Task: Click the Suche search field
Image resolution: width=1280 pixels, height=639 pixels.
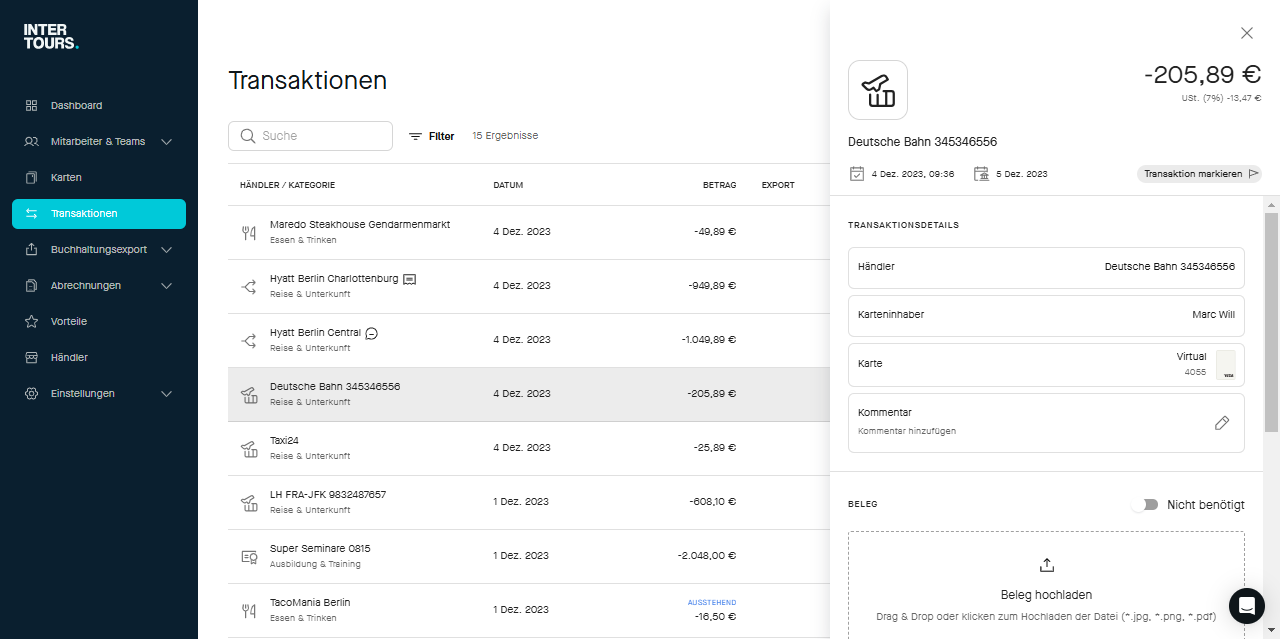Action: pyautogui.click(x=310, y=136)
